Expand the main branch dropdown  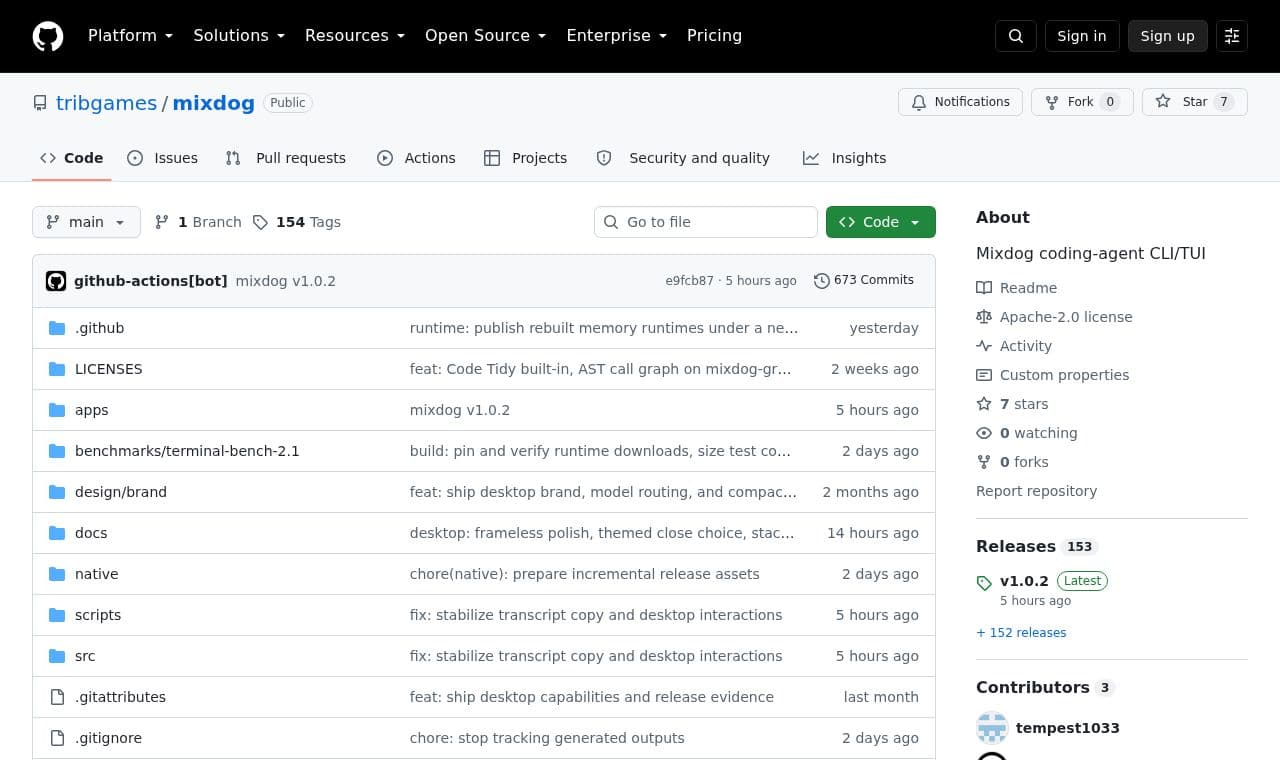click(86, 222)
